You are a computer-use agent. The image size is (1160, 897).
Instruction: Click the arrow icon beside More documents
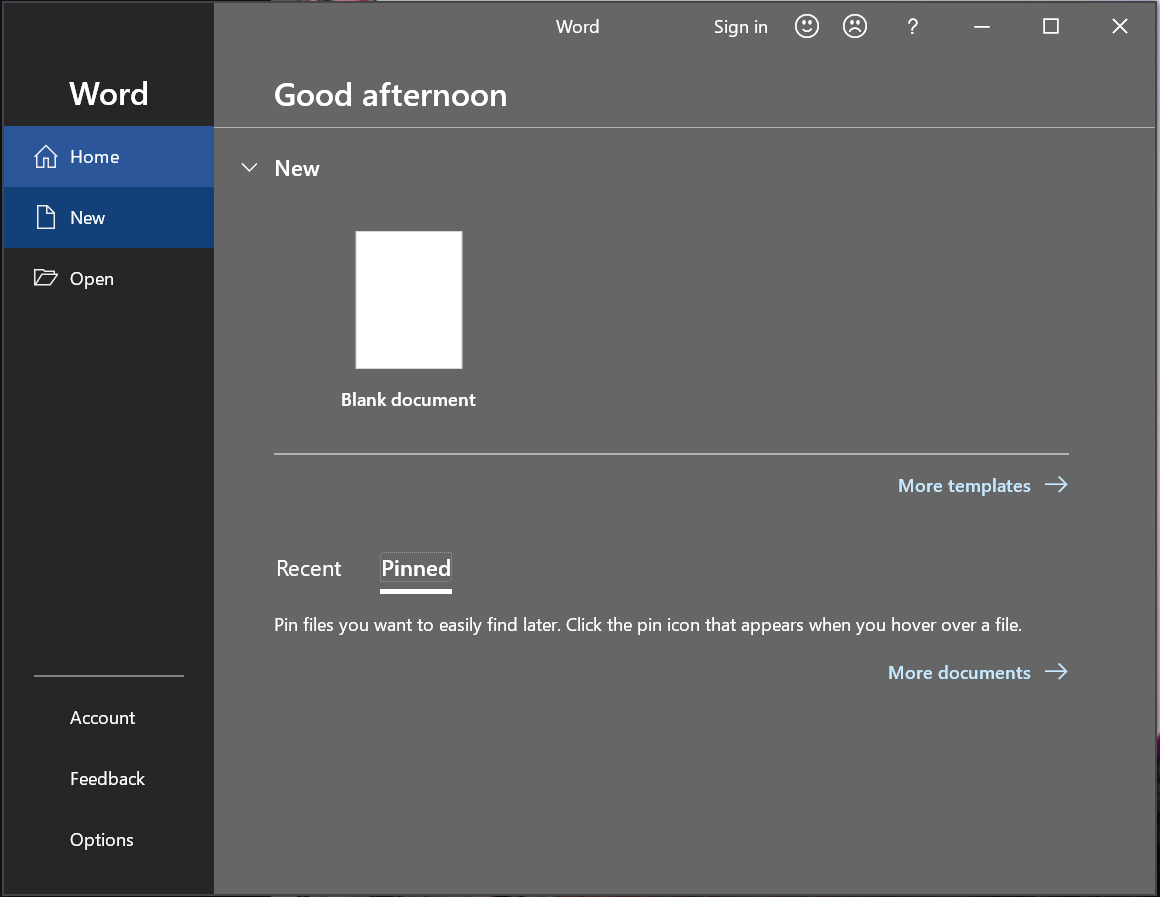(1056, 671)
